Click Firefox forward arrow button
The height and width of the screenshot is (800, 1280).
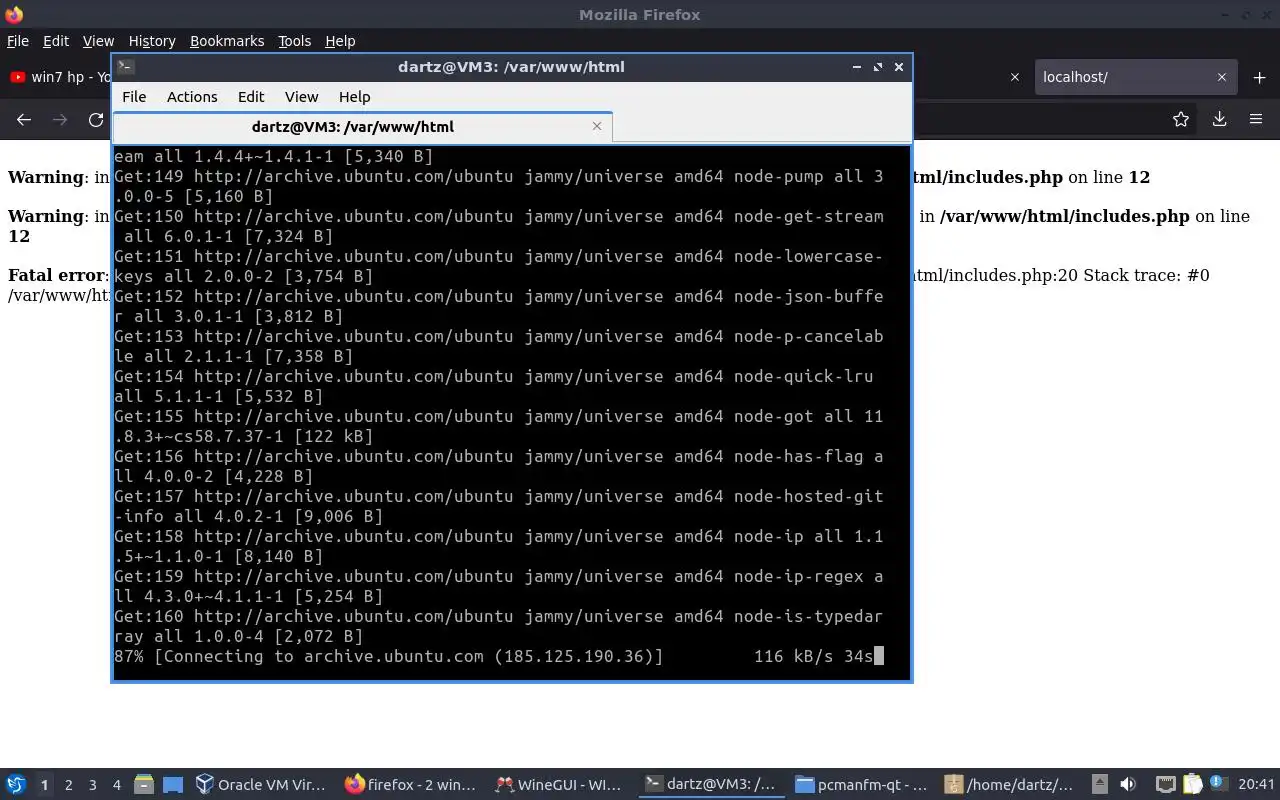[60, 119]
